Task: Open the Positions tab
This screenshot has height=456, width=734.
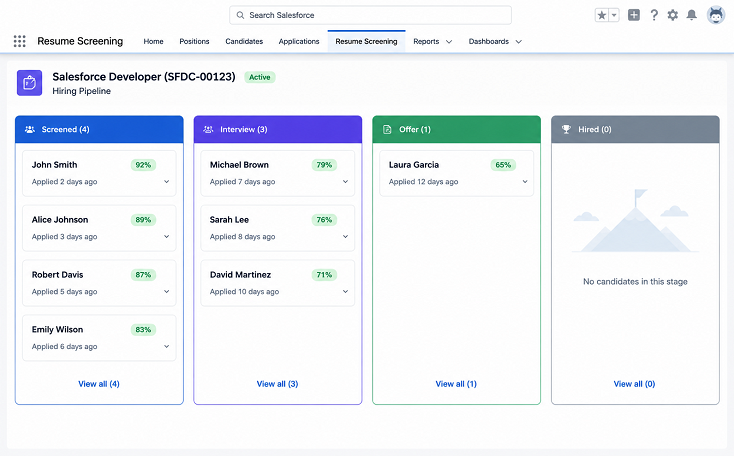Action: [x=194, y=41]
